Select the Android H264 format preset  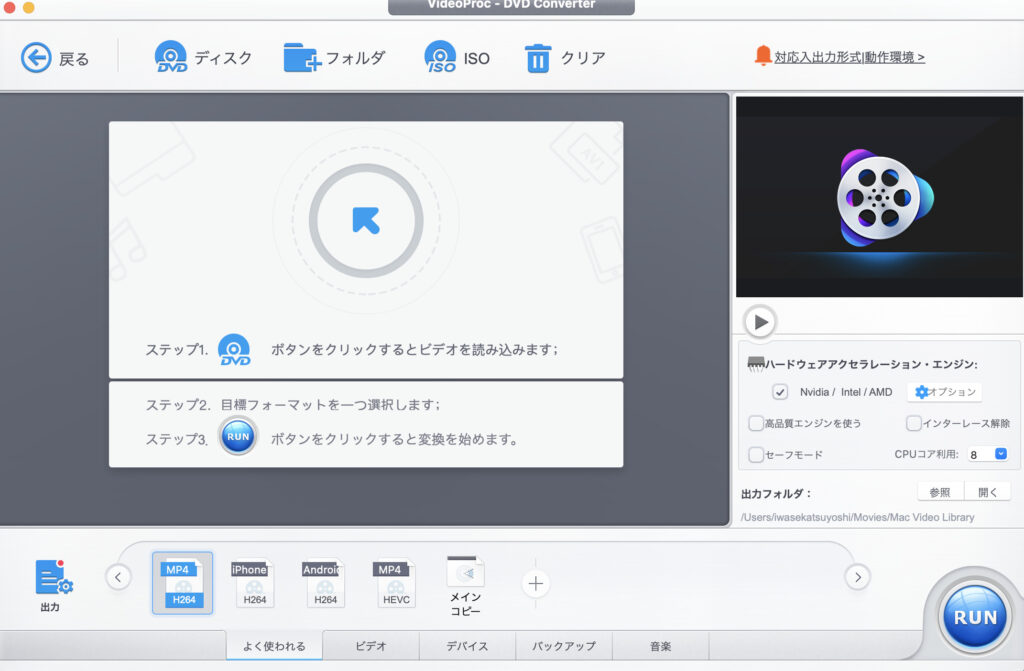[323, 583]
